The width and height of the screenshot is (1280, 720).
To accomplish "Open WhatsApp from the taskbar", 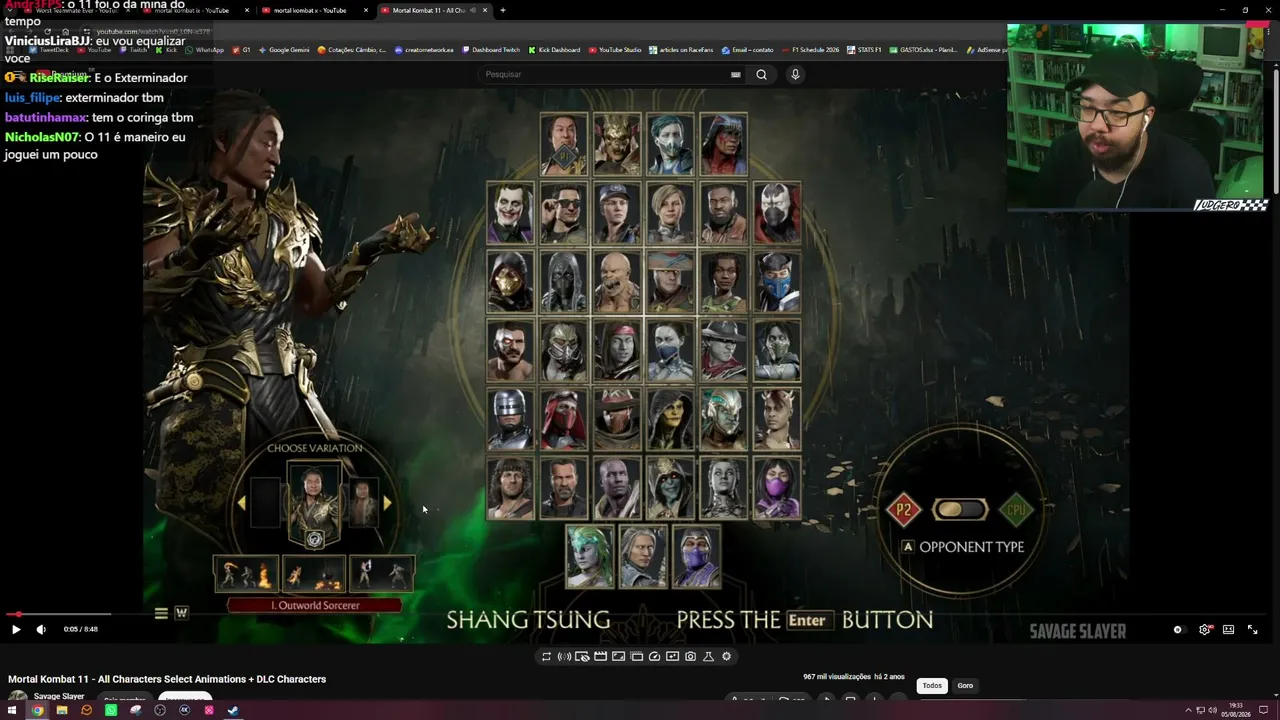I will pos(111,711).
